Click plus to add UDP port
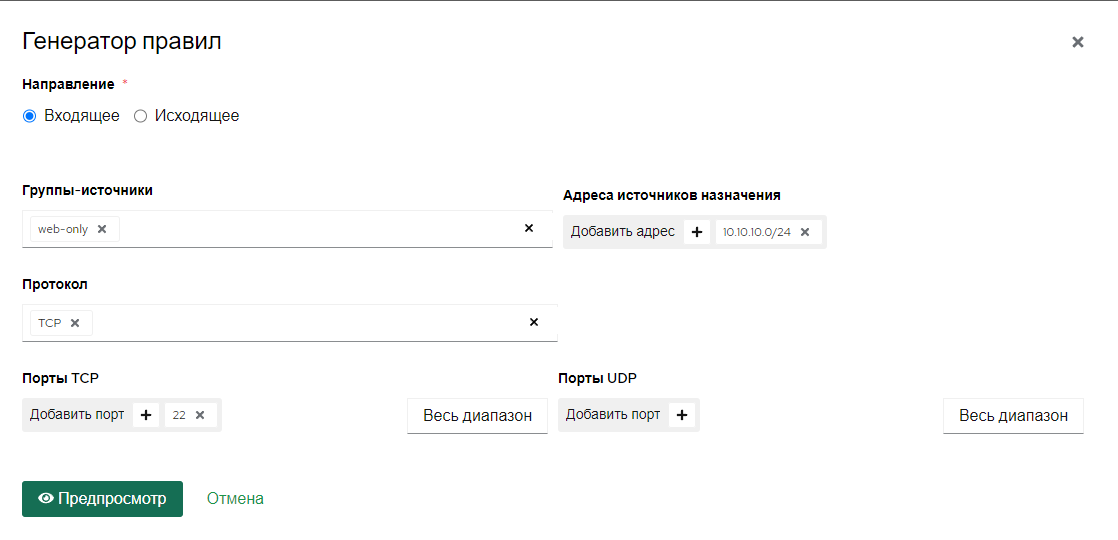This screenshot has width=1118, height=540. (x=682, y=414)
